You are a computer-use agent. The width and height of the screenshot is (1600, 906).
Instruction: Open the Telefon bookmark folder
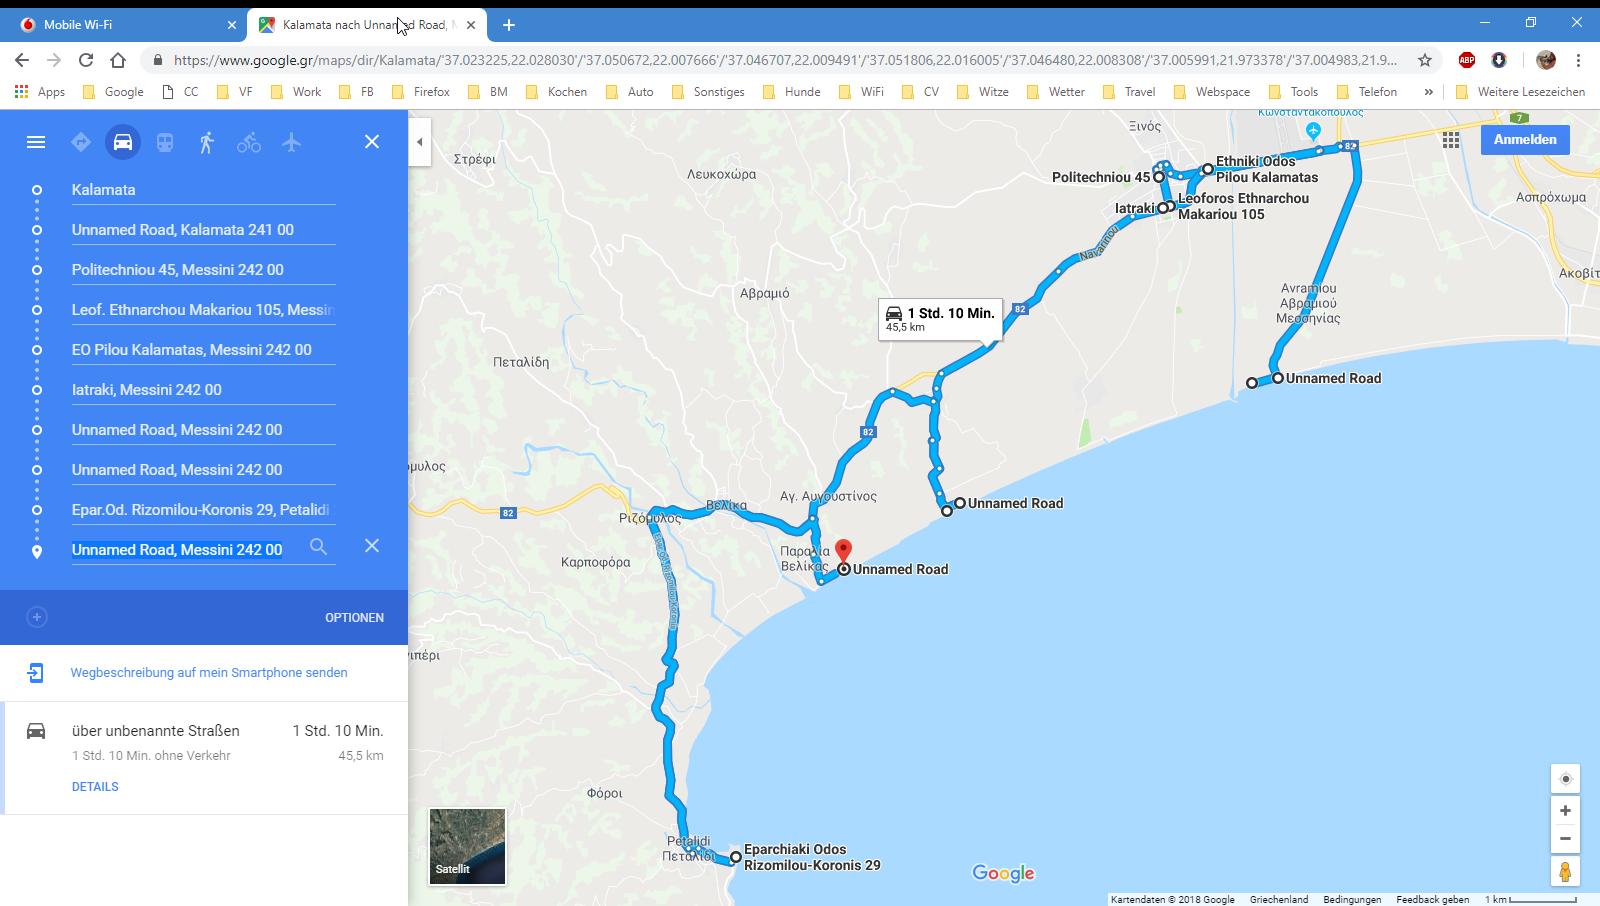(1367, 91)
